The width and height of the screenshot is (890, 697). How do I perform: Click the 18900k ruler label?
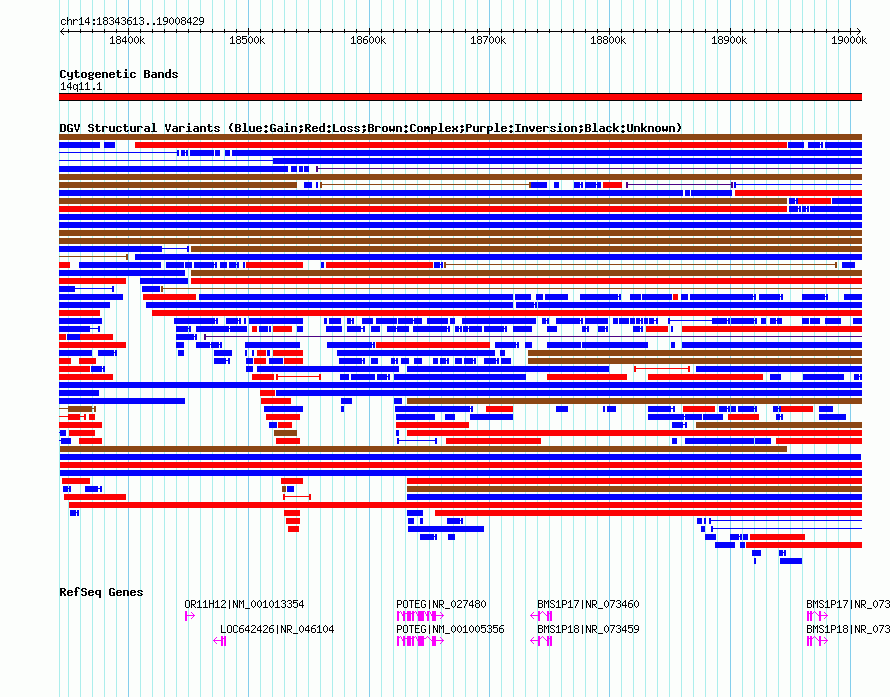(729, 40)
